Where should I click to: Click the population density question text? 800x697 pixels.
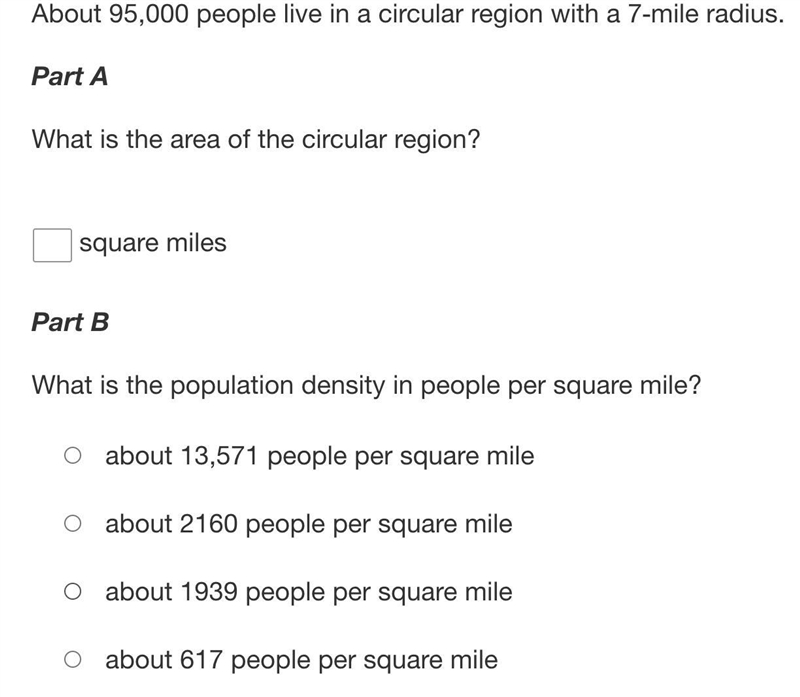[x=366, y=385]
